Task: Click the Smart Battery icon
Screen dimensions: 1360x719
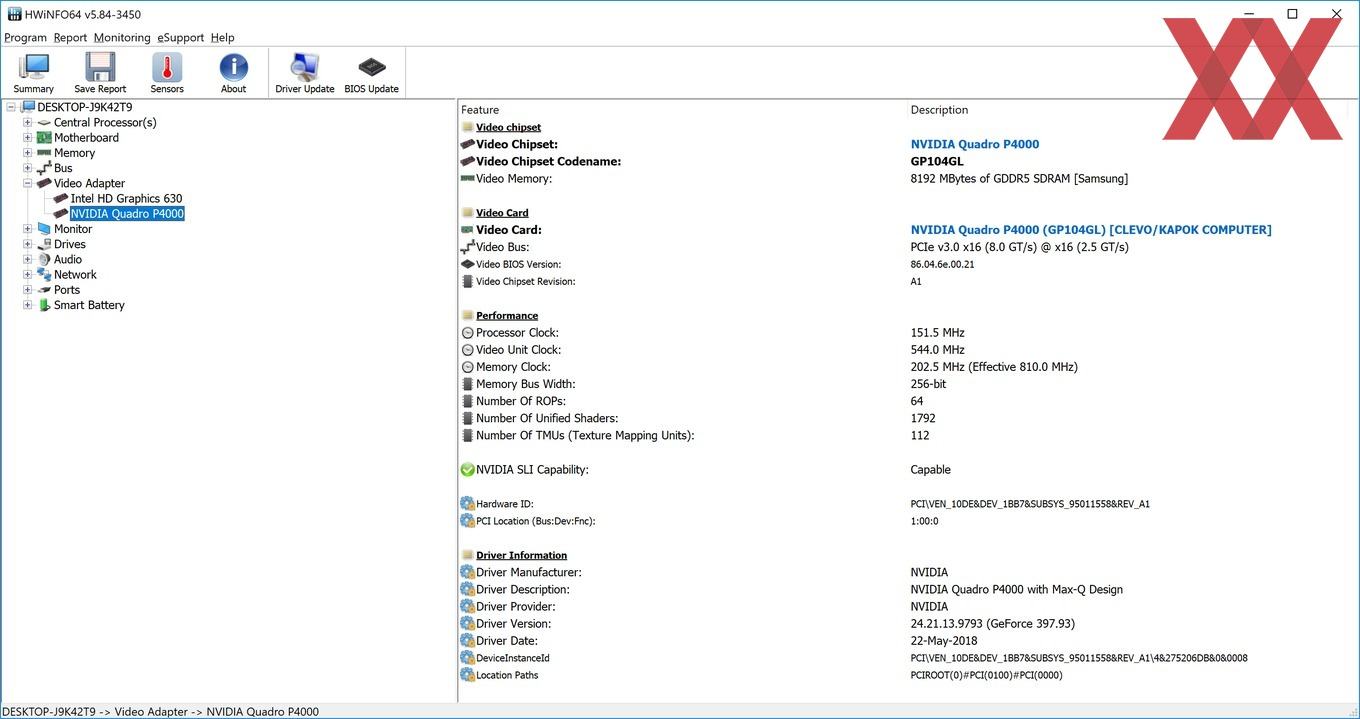Action: pyautogui.click(x=44, y=305)
